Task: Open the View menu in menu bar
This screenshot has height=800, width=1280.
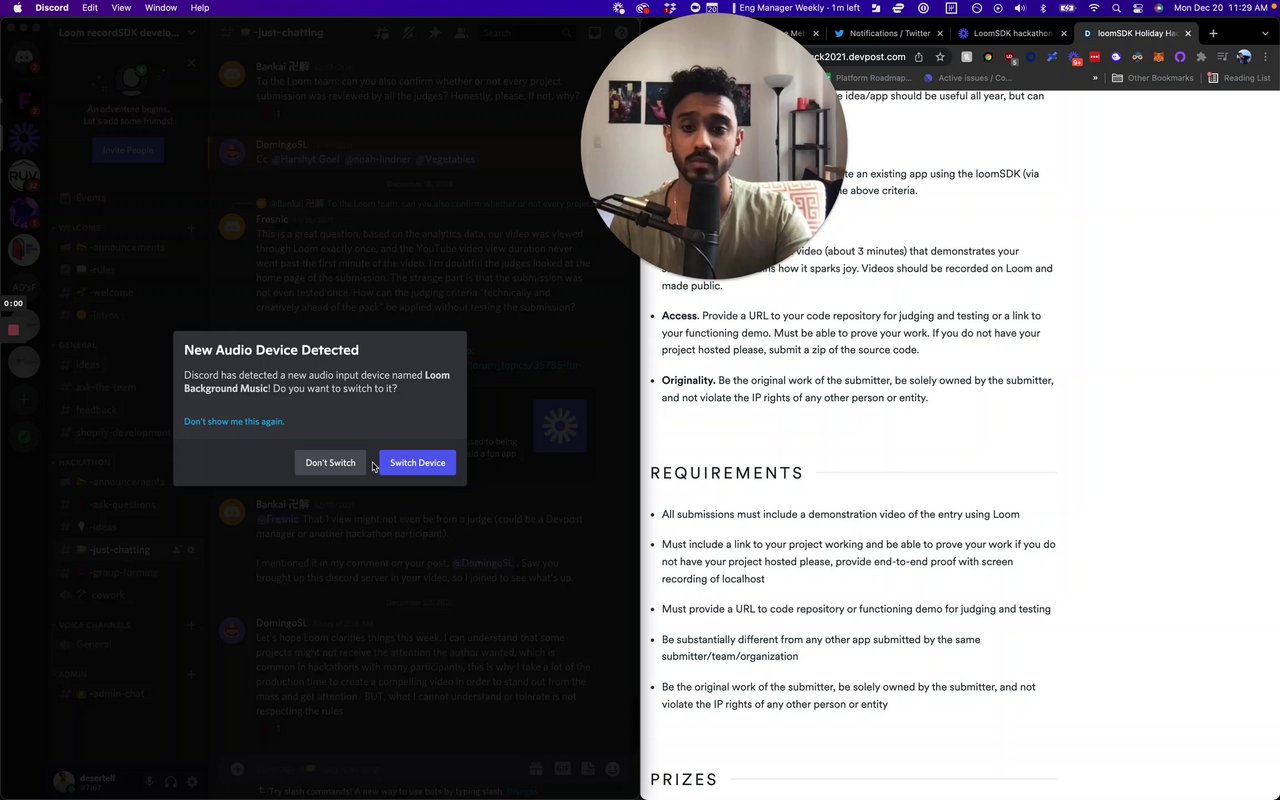Action: click(121, 8)
